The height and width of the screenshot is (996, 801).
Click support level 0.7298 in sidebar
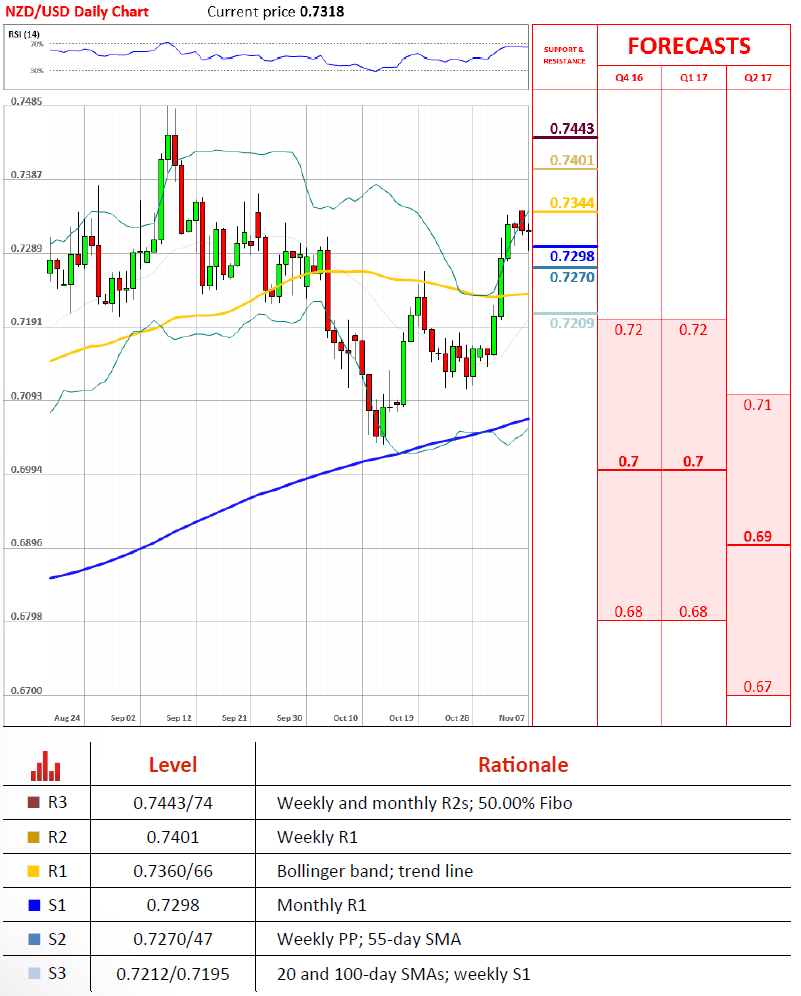pyautogui.click(x=572, y=256)
